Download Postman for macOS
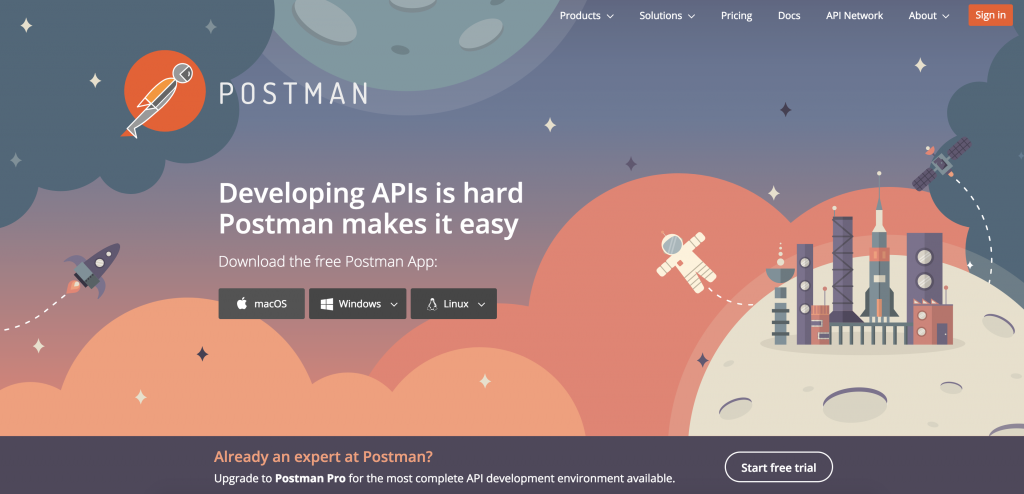 [x=261, y=304]
